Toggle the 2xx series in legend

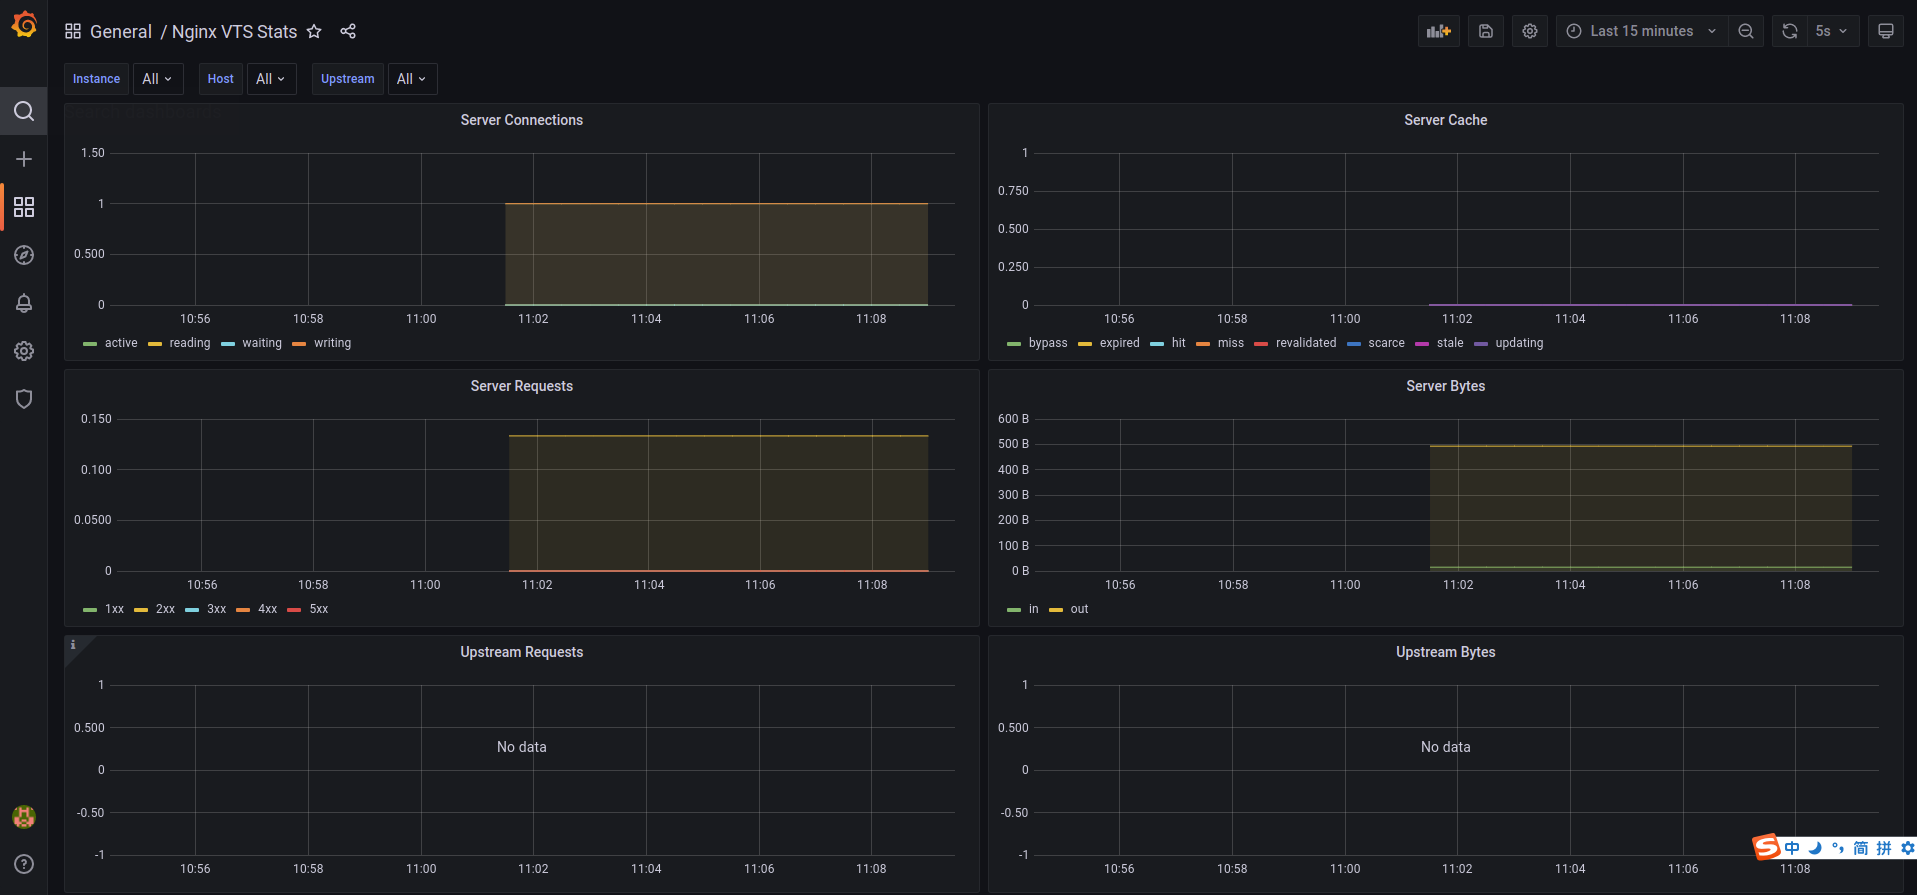coord(165,609)
